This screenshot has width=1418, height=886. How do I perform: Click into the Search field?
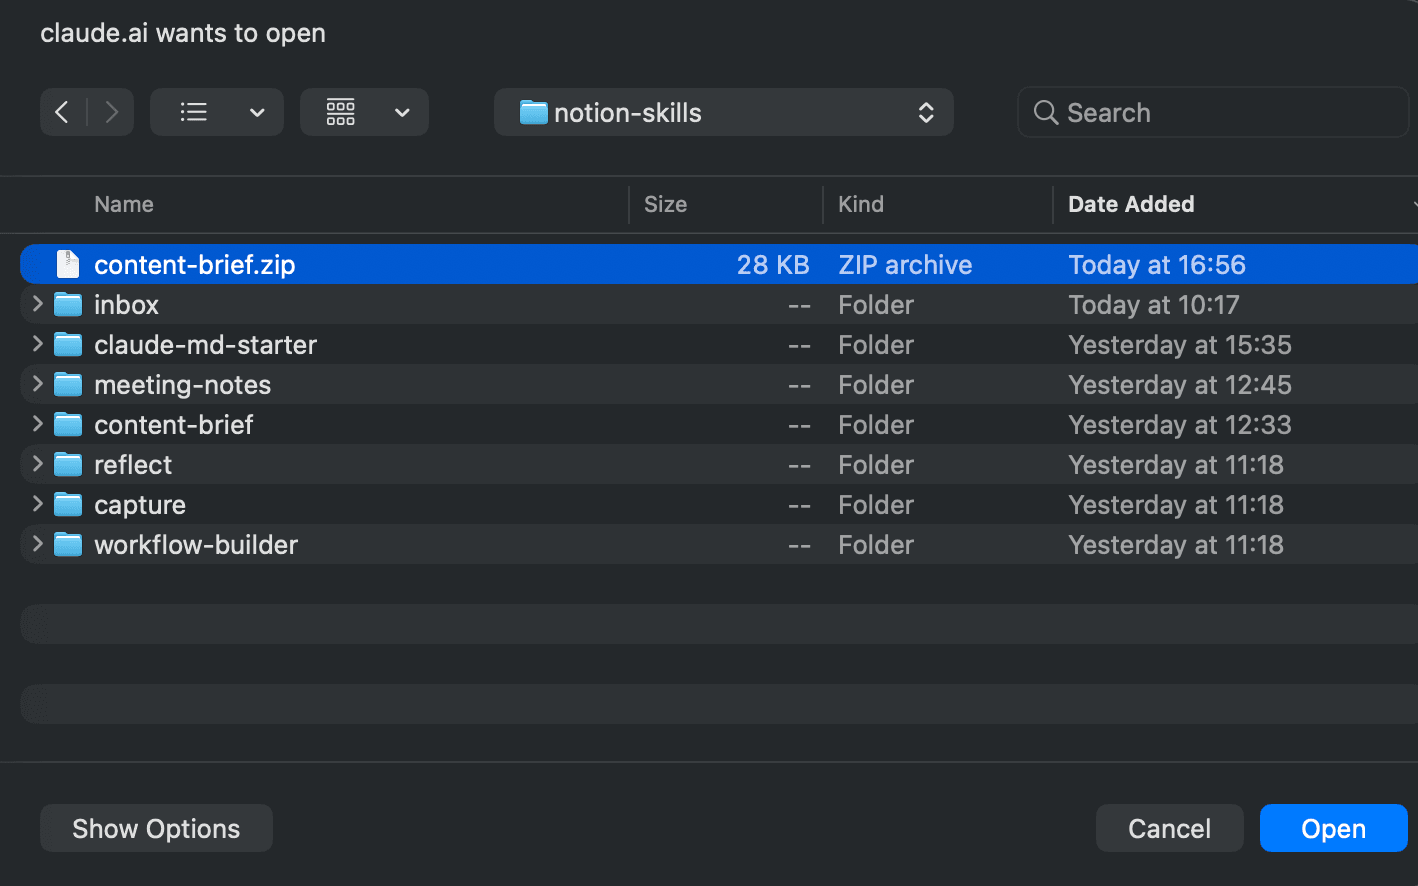click(x=1213, y=112)
